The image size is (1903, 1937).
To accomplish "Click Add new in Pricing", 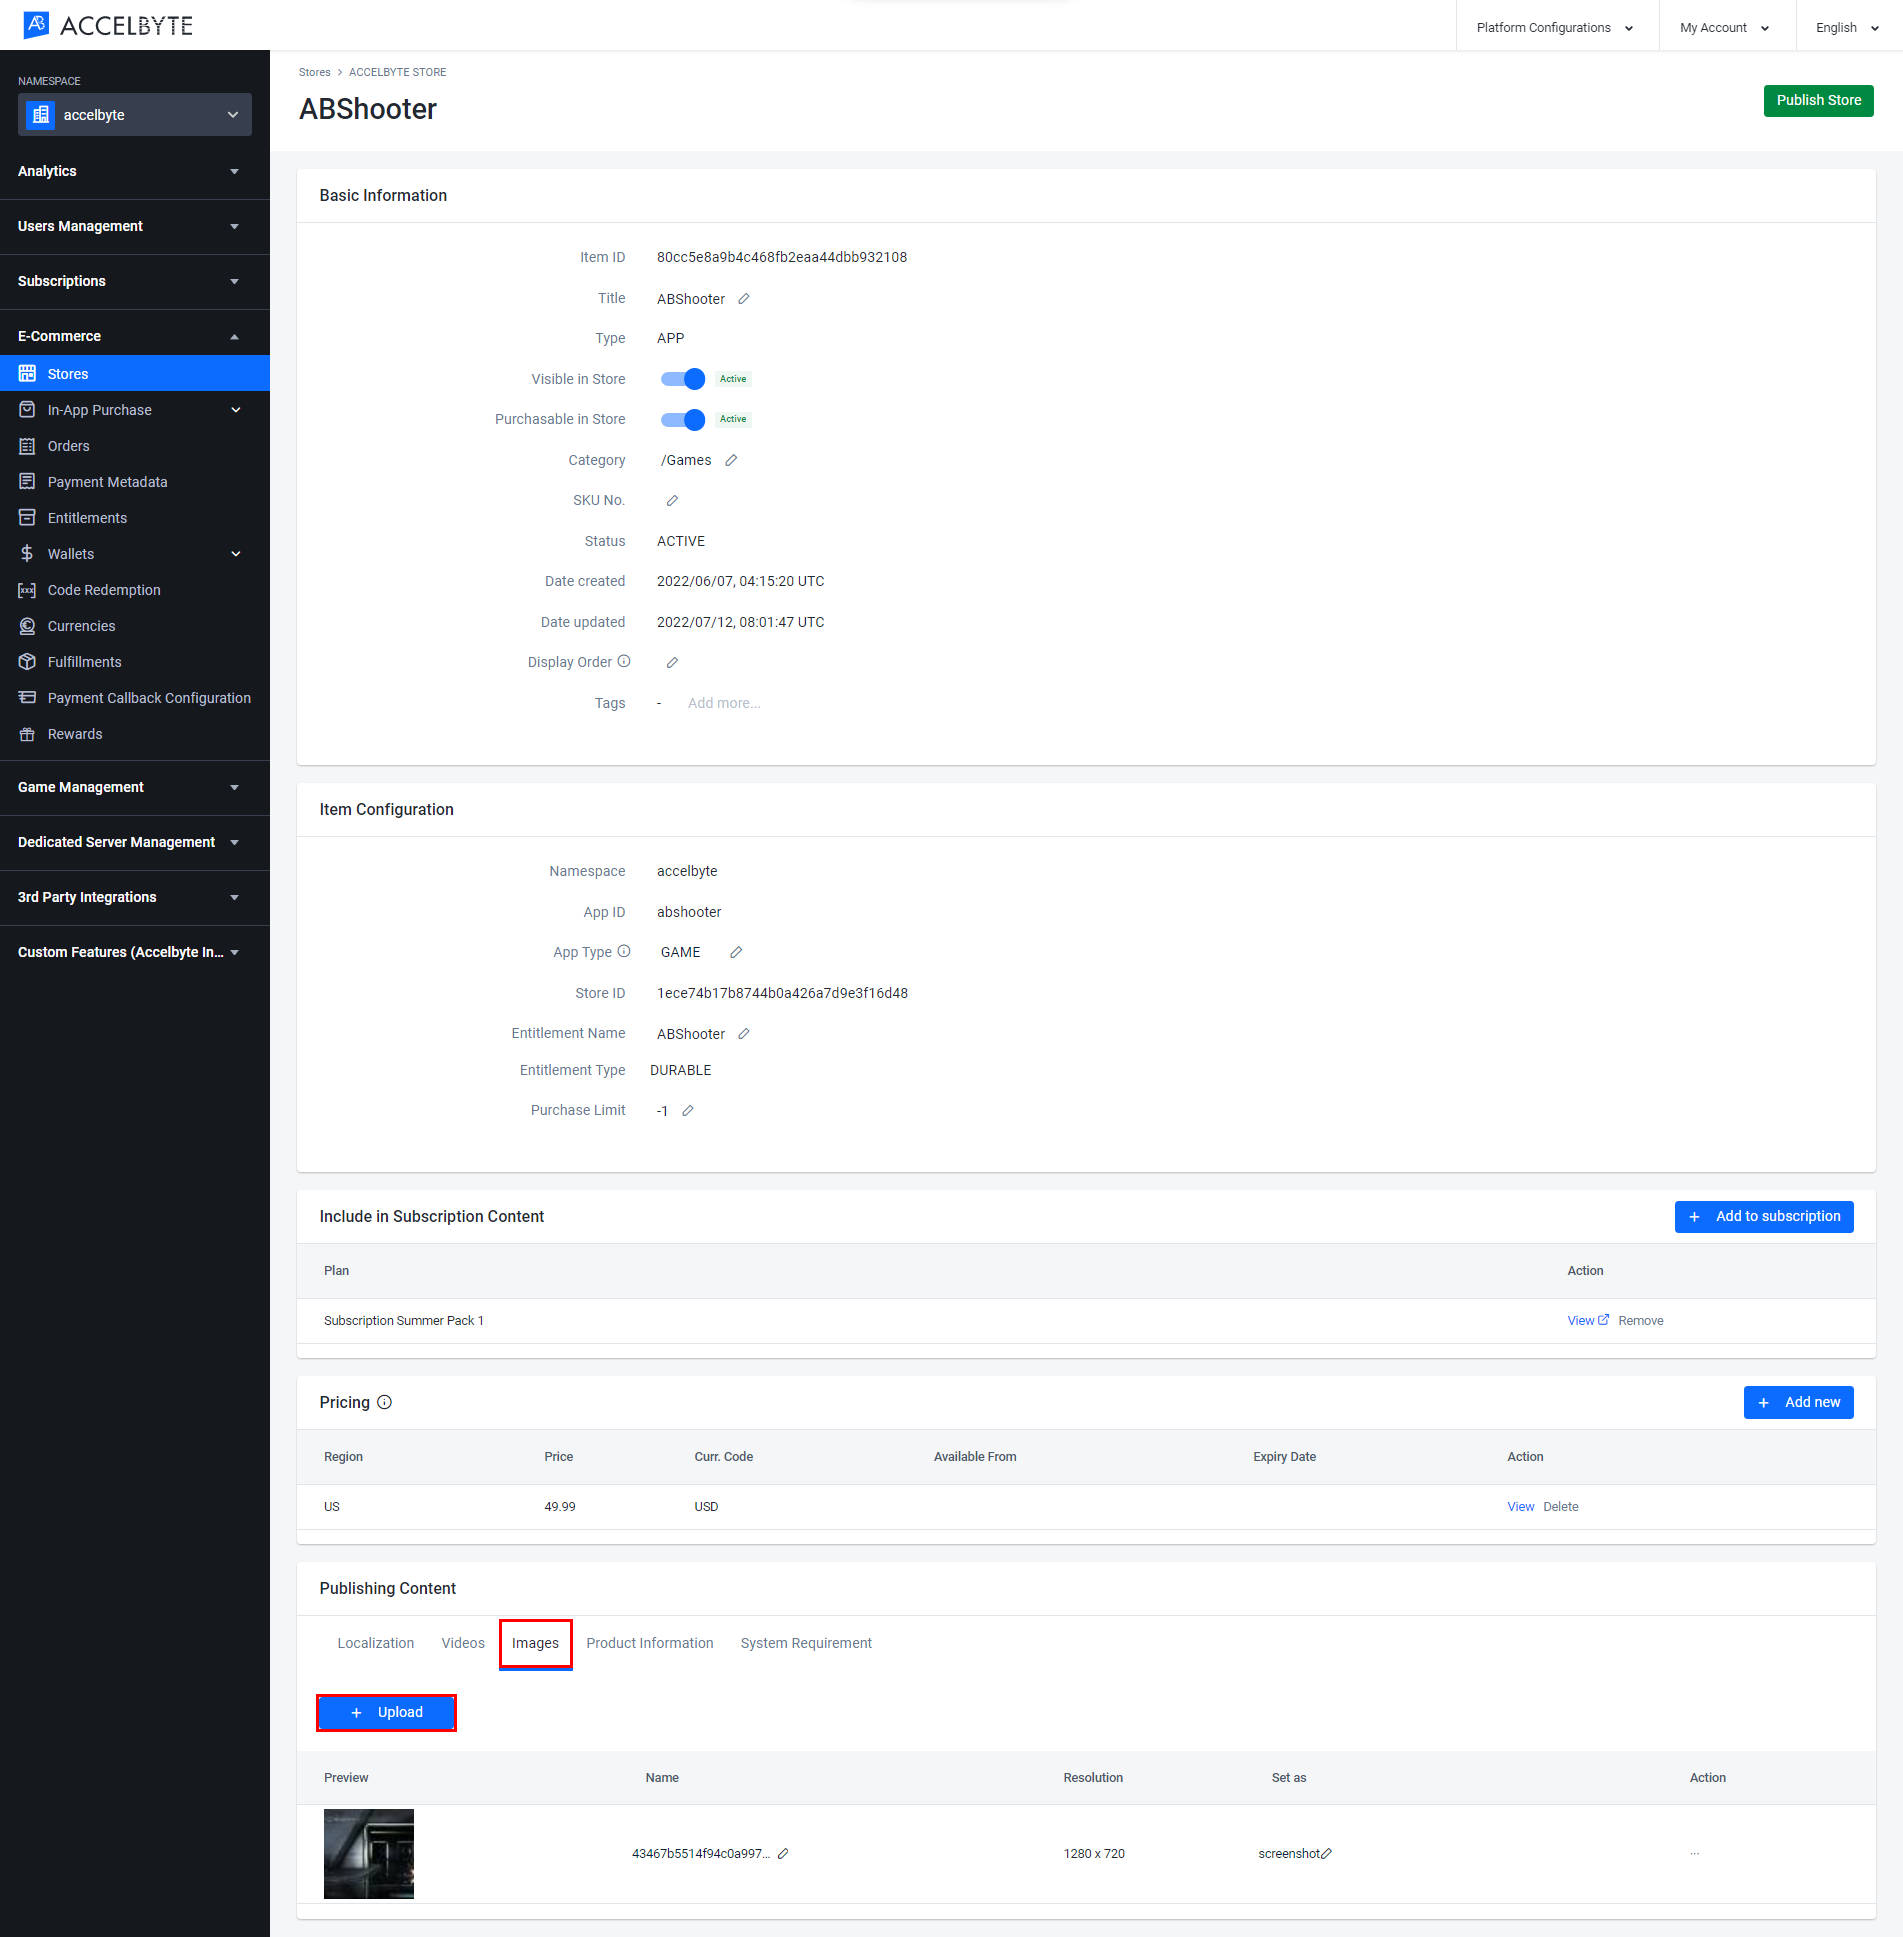I will (x=1799, y=1402).
